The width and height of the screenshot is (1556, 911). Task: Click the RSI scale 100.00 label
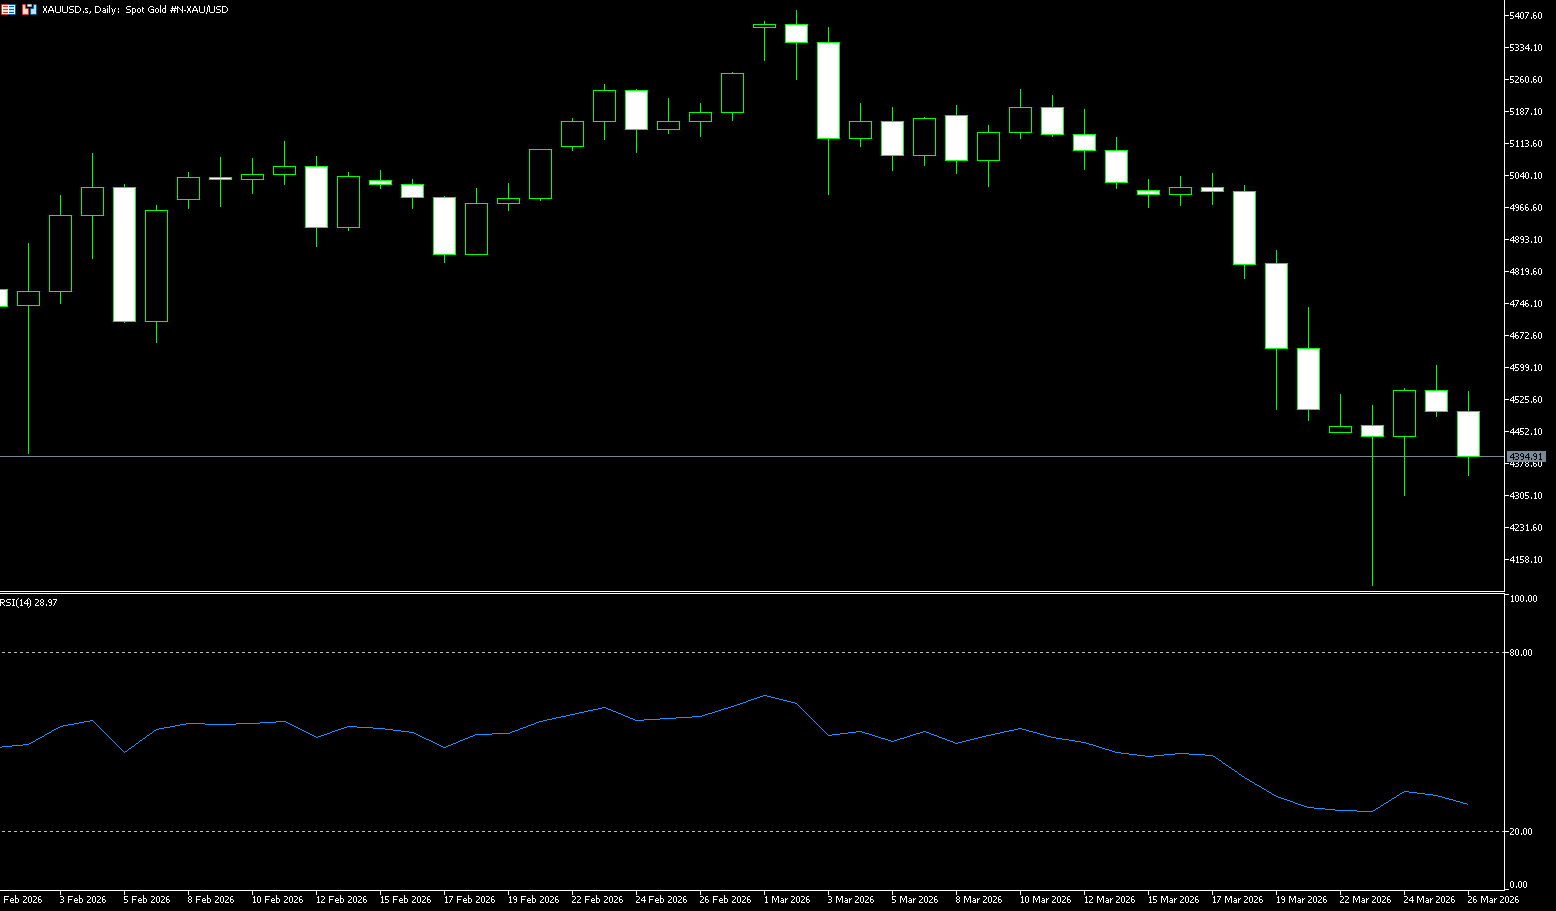(x=1524, y=599)
